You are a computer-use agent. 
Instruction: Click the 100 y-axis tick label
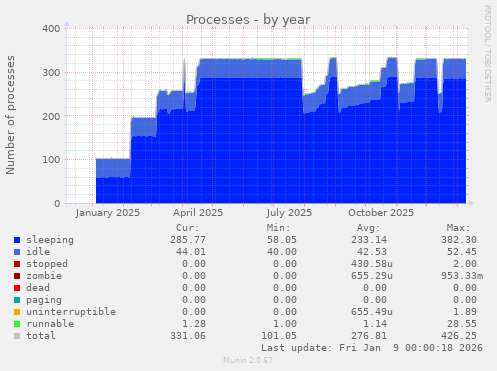point(51,160)
